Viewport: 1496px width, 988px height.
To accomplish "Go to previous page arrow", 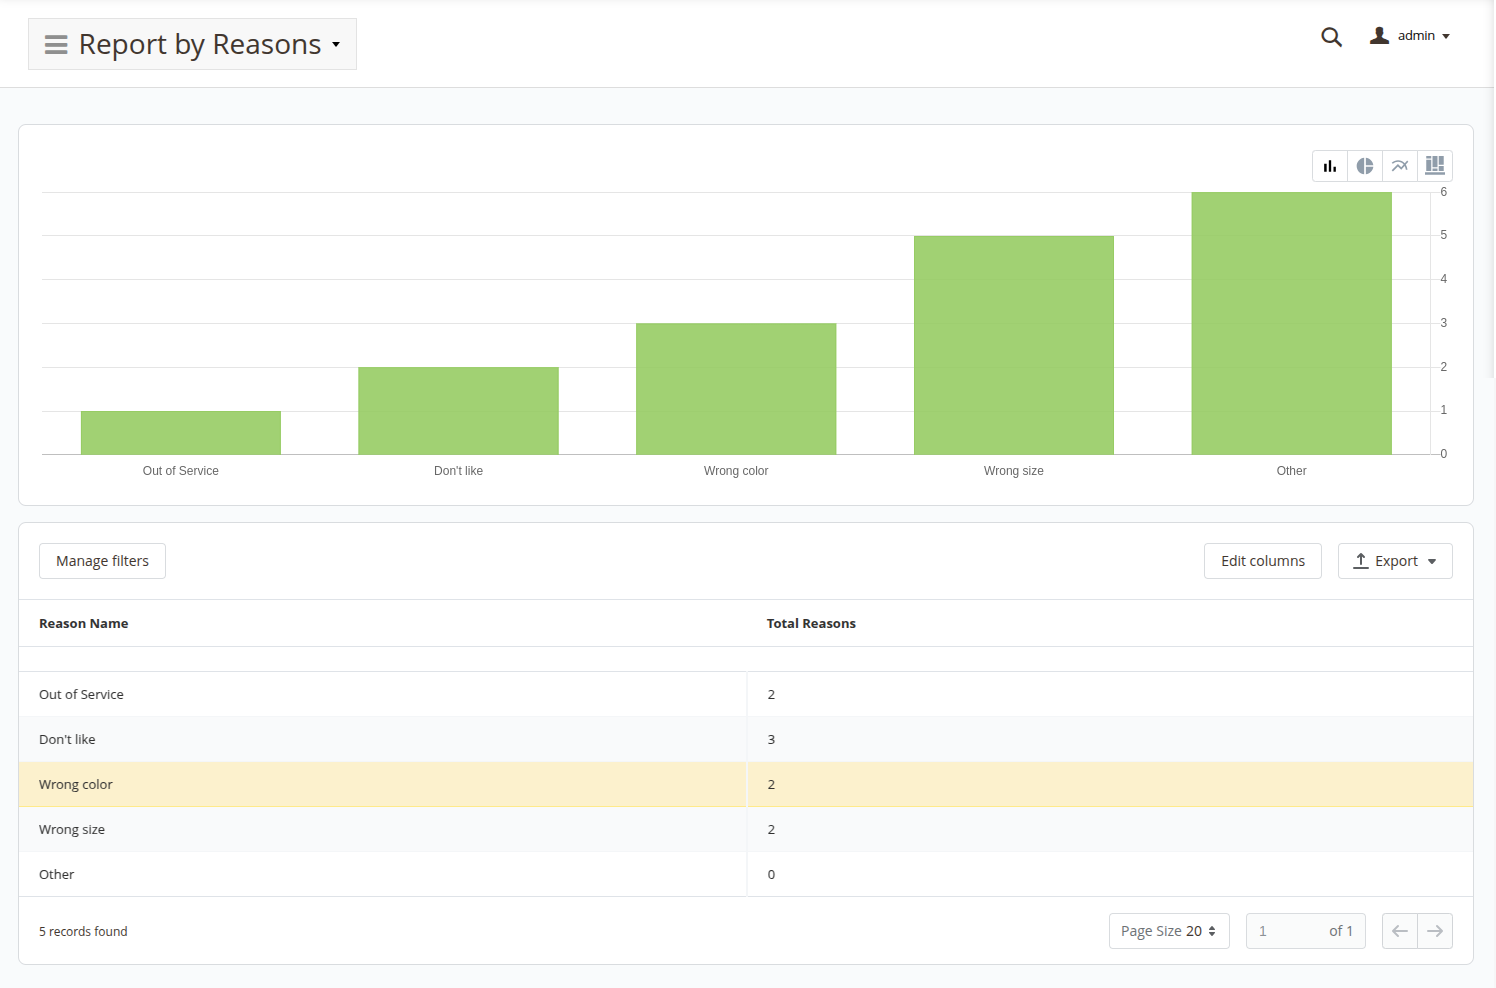I will click(1400, 931).
